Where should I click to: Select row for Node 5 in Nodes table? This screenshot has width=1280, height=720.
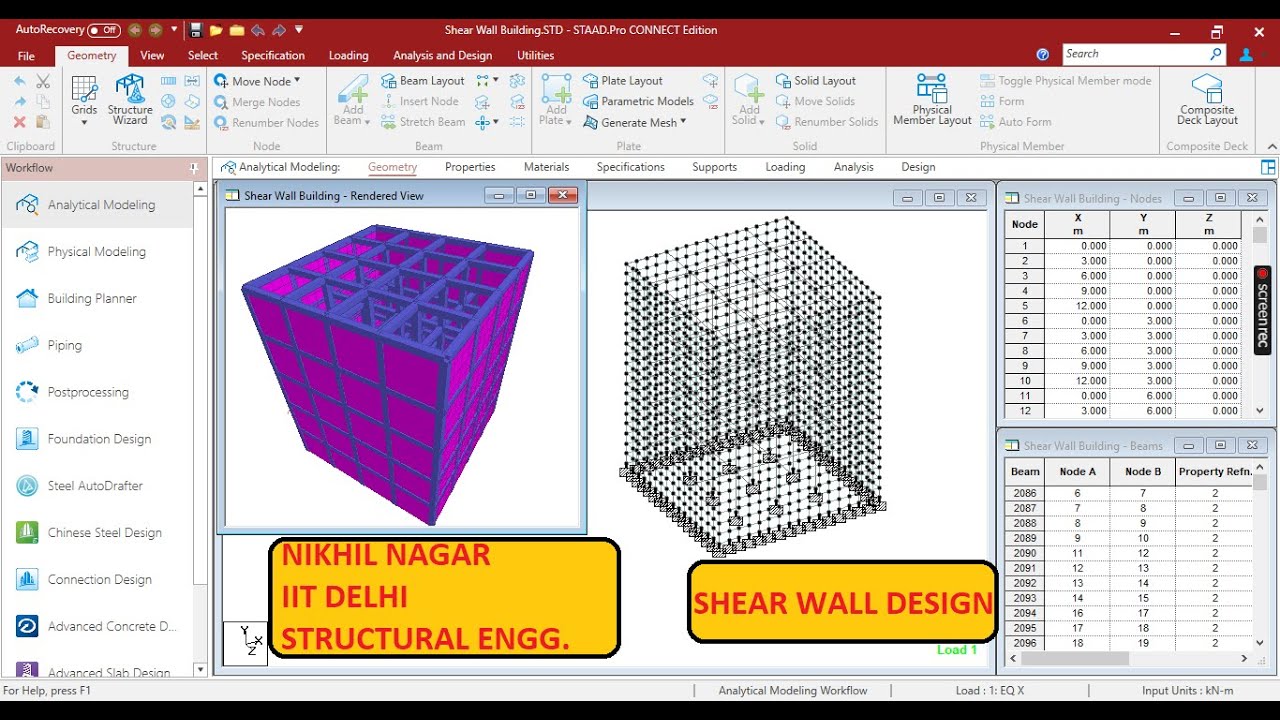click(1124, 306)
